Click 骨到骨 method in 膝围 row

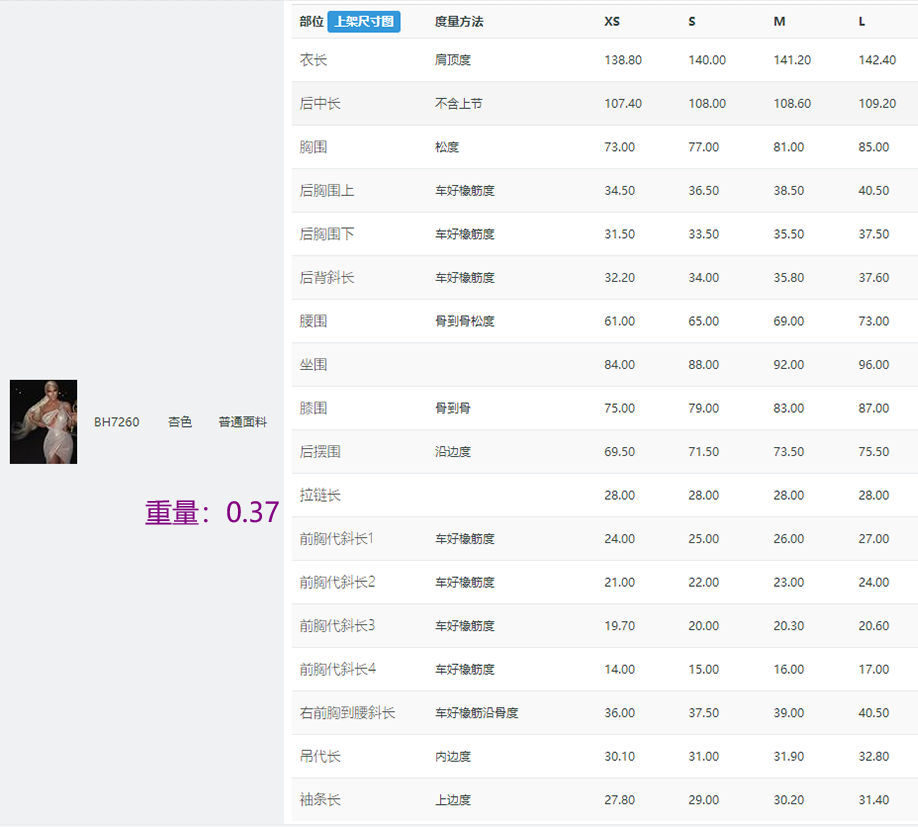(x=453, y=408)
